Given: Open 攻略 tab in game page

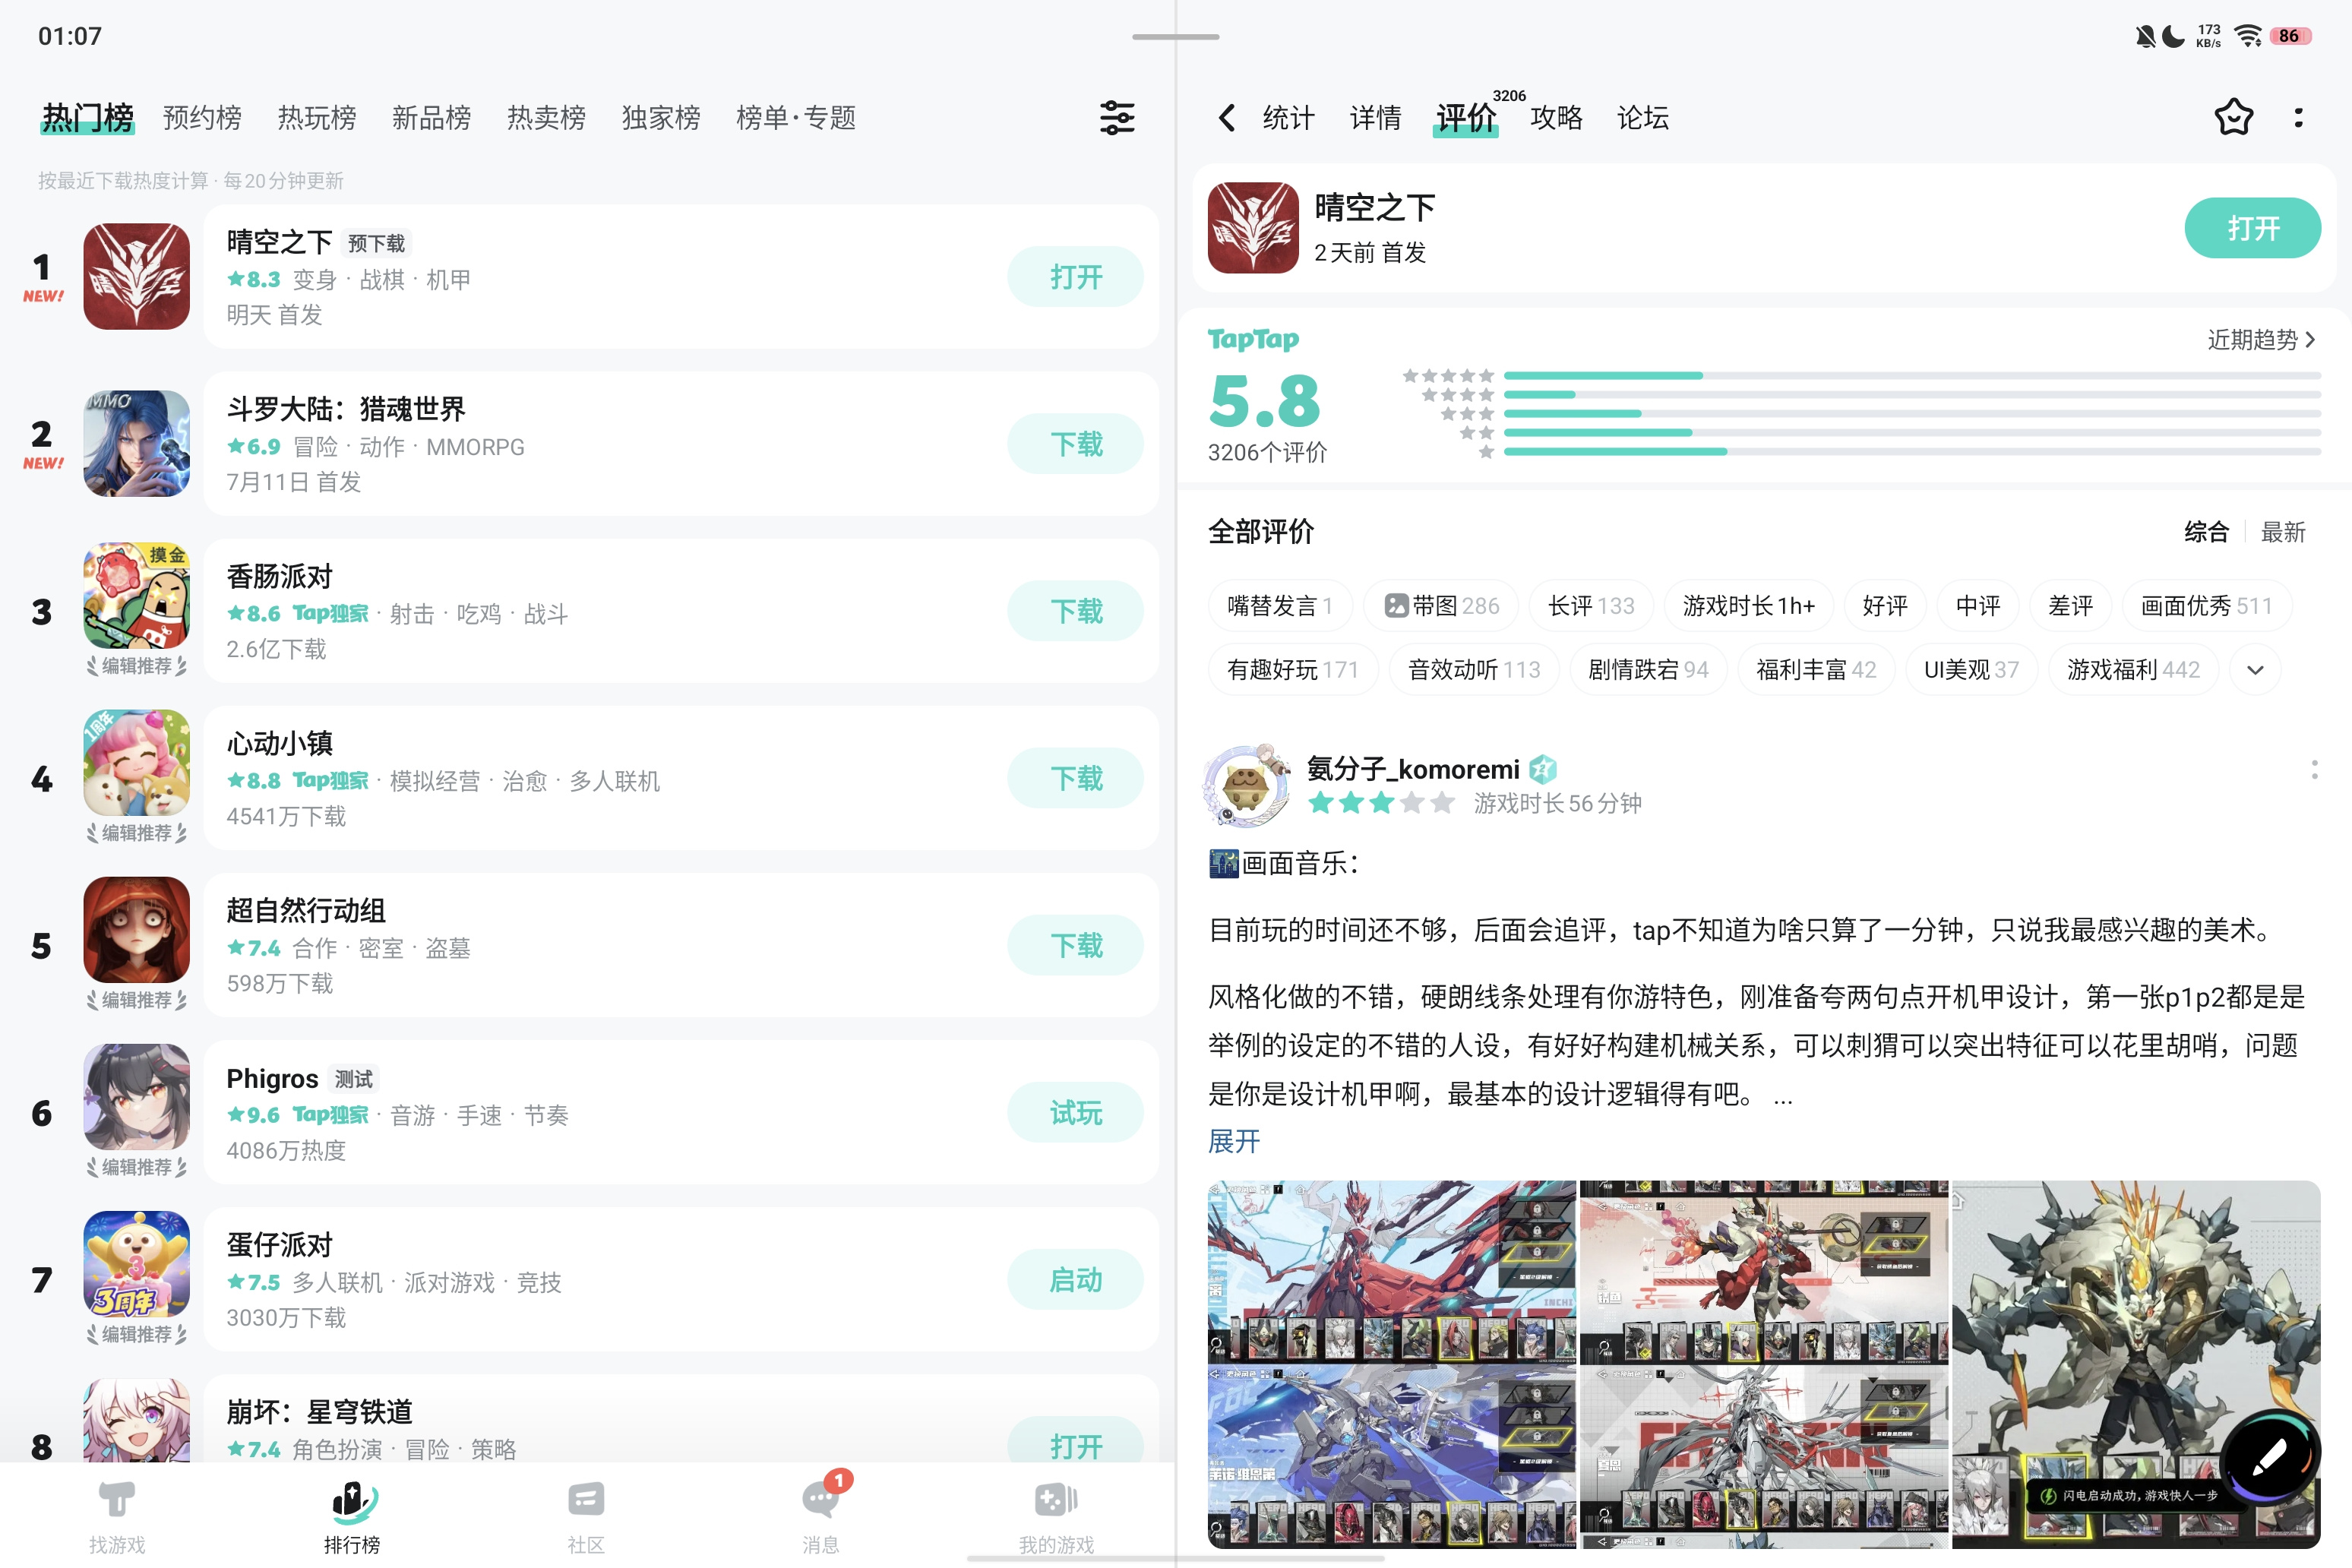Looking at the screenshot, I should click(x=1556, y=118).
